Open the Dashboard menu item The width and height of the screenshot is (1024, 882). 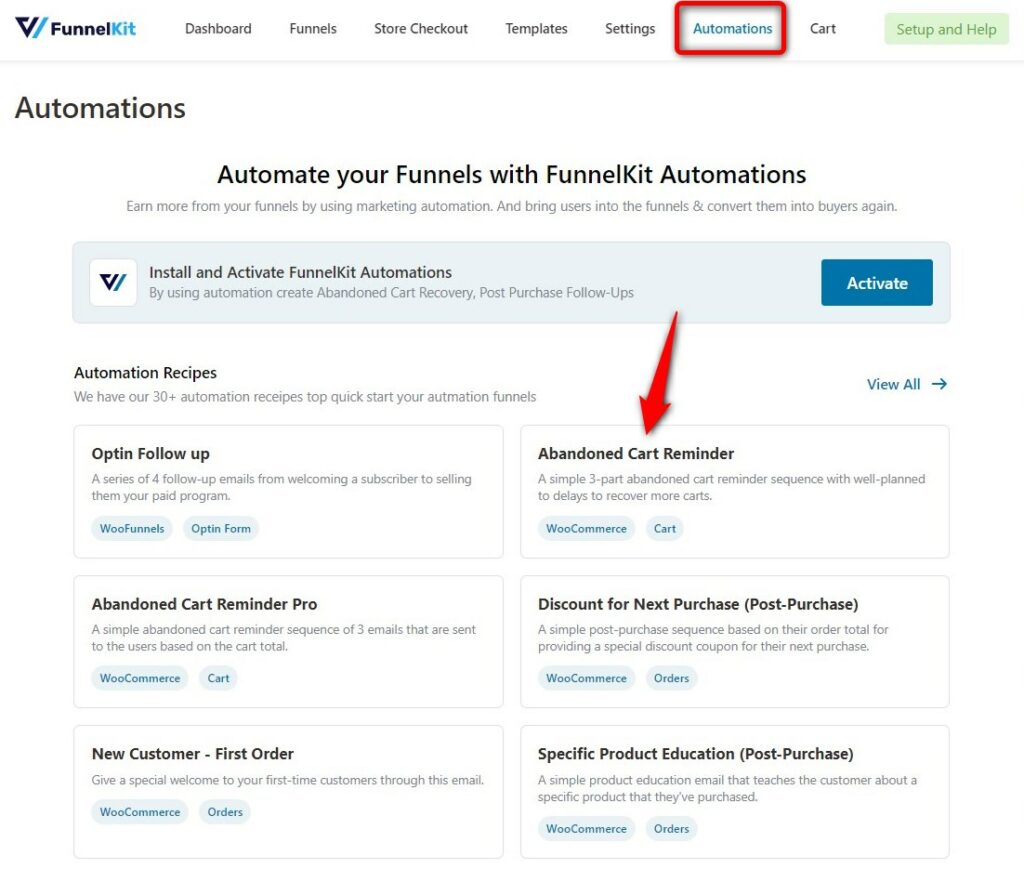coord(218,29)
